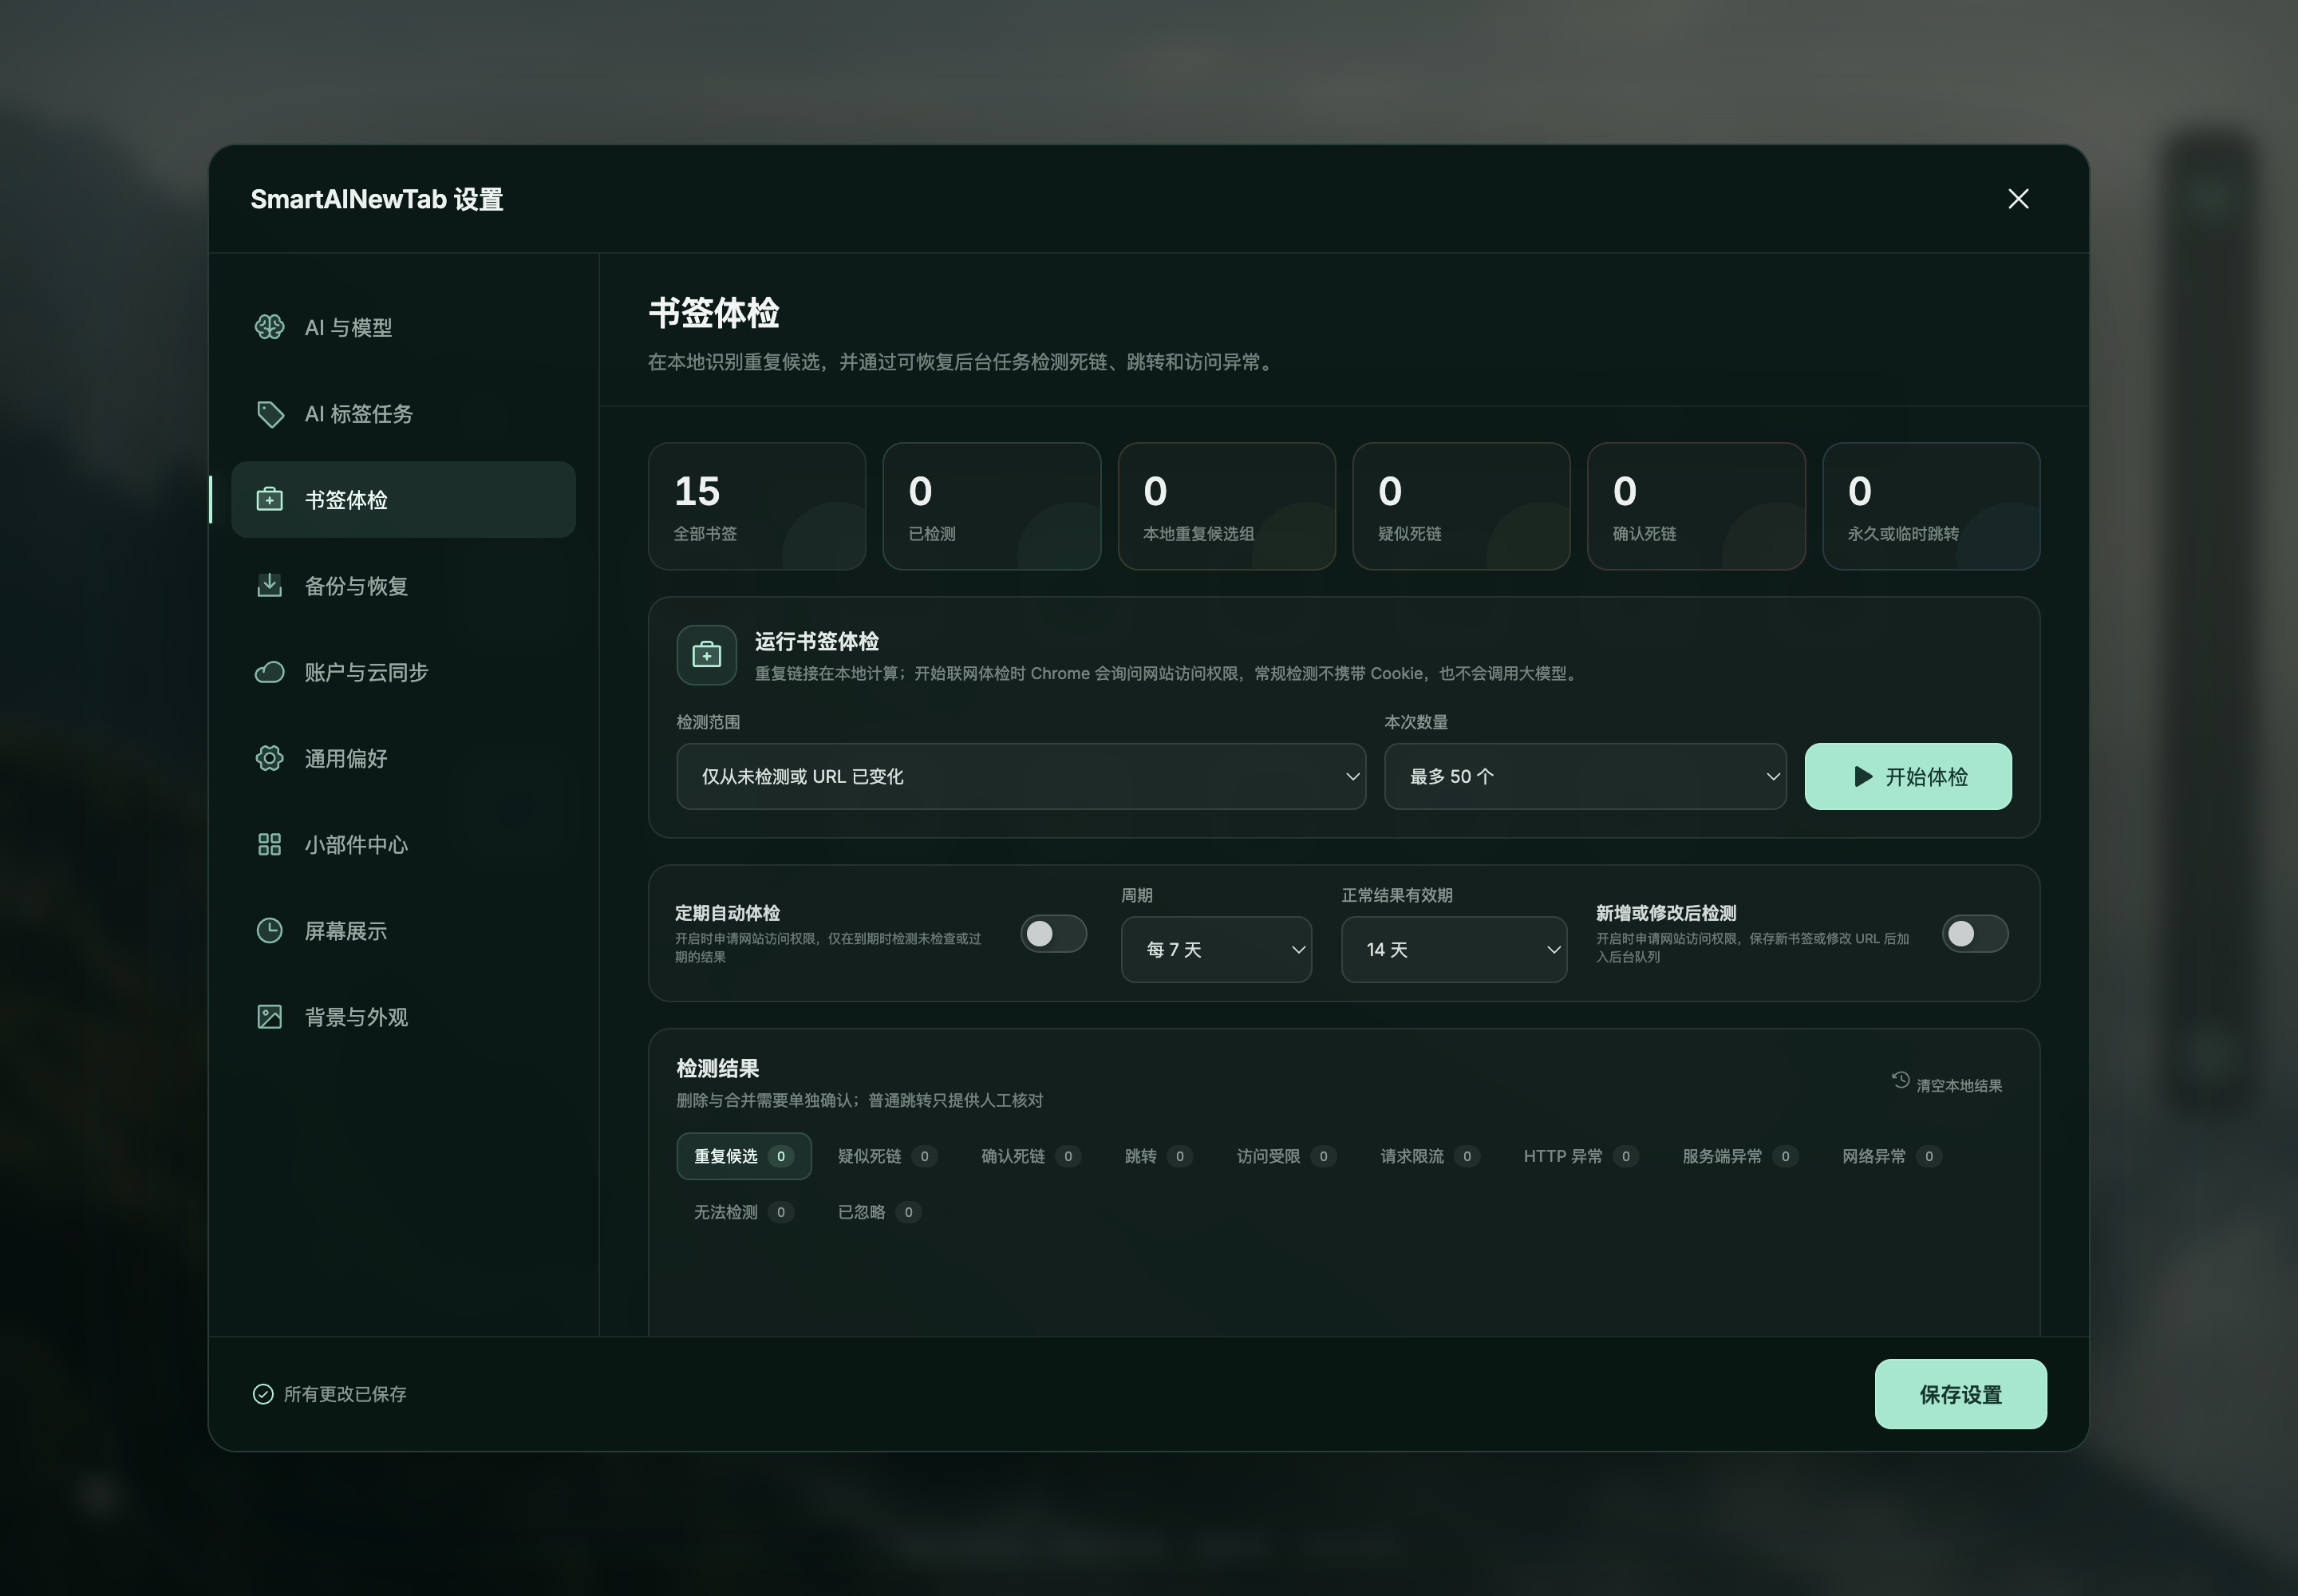Click the 检测结果 section heading

coord(718,1068)
